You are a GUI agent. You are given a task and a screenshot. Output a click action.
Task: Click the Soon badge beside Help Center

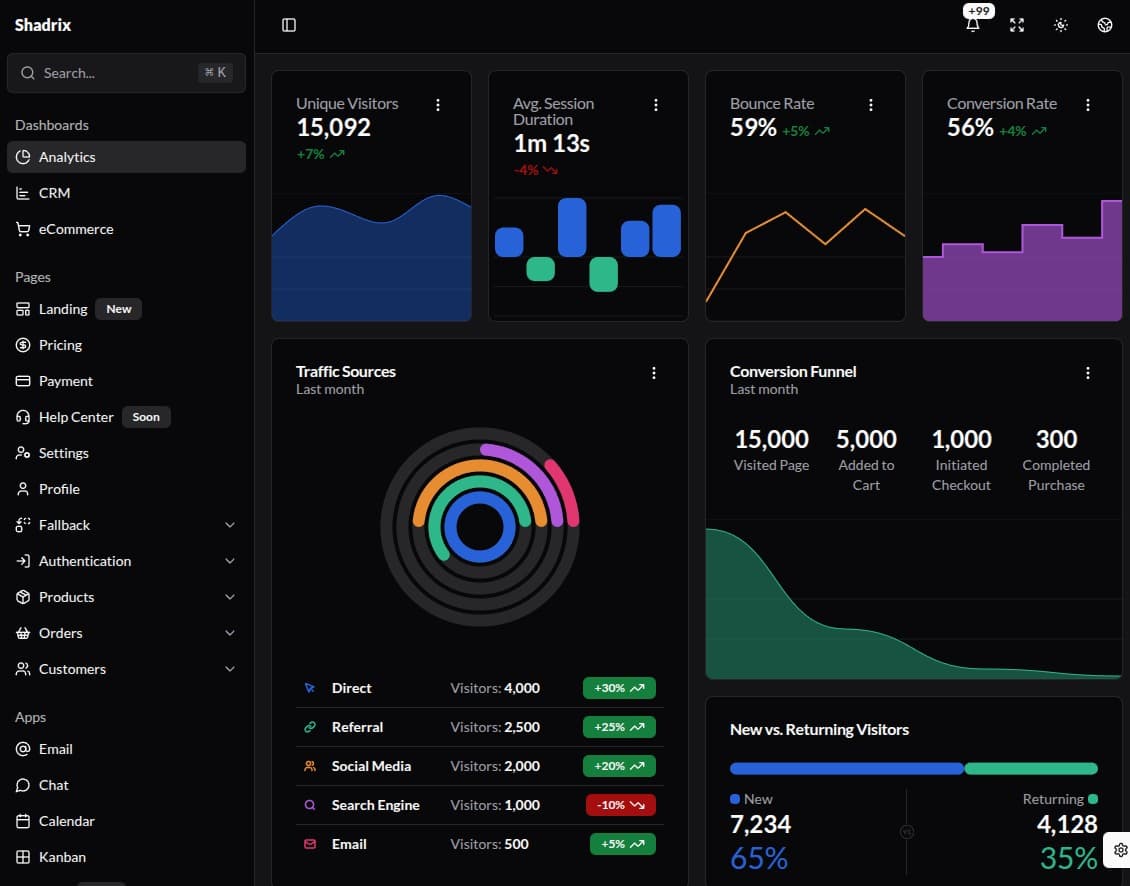(x=146, y=417)
